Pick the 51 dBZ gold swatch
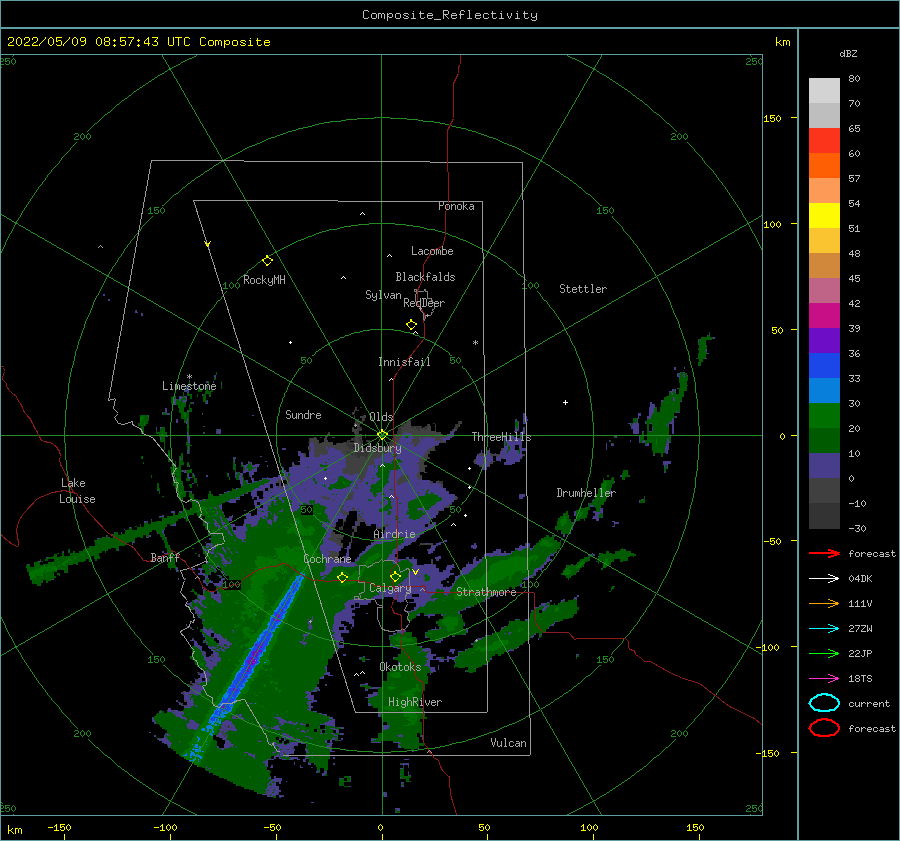 pyautogui.click(x=824, y=241)
